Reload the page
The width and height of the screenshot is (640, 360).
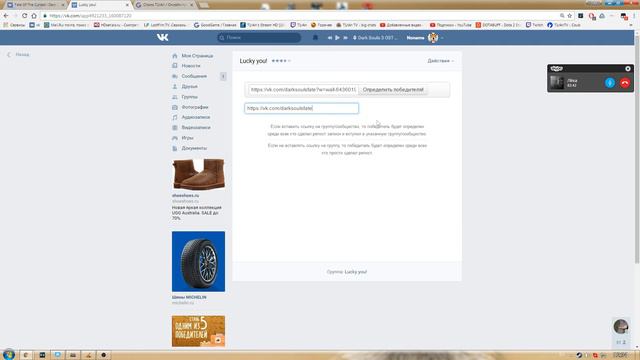tap(24, 16)
